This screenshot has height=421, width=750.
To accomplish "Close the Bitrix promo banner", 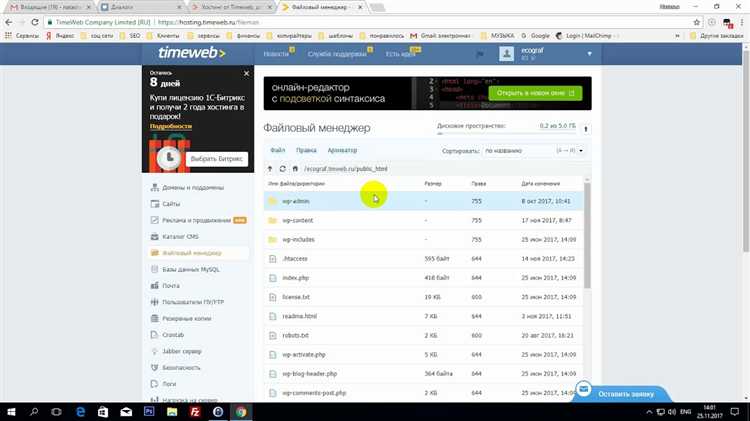I will 246,73.
